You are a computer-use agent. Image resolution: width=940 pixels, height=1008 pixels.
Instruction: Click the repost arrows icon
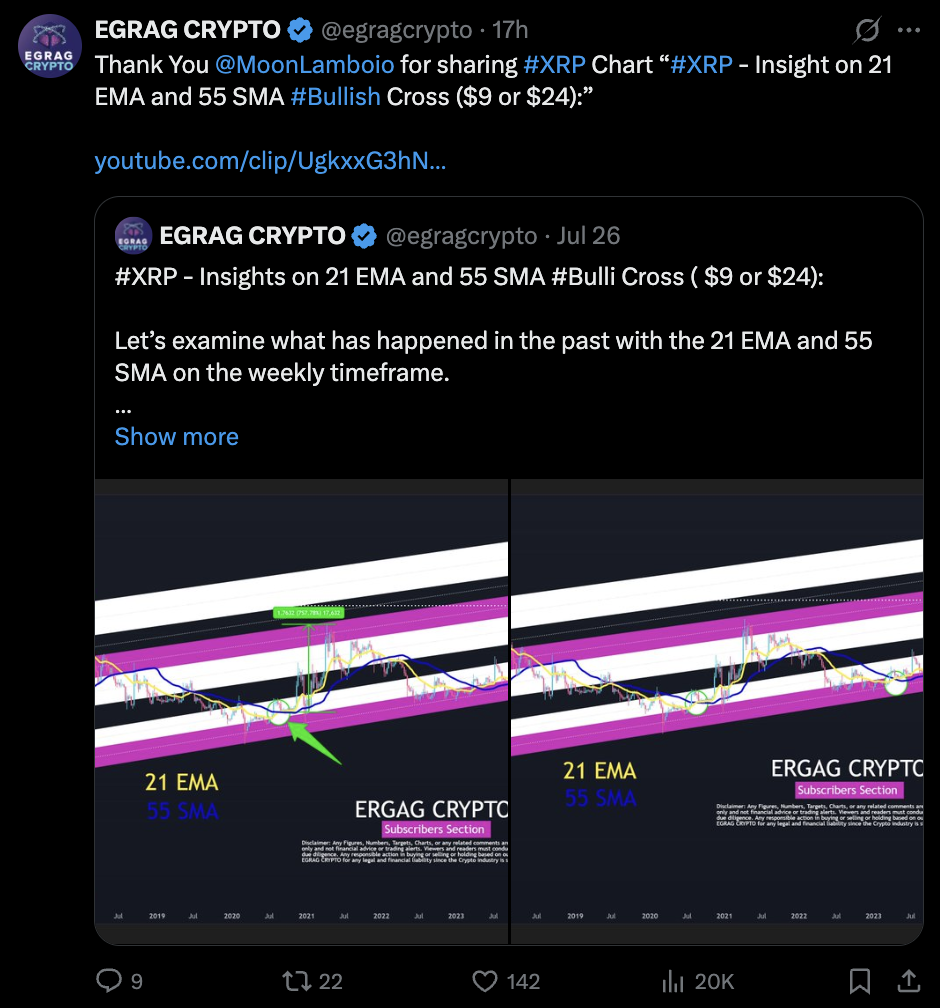tap(296, 981)
